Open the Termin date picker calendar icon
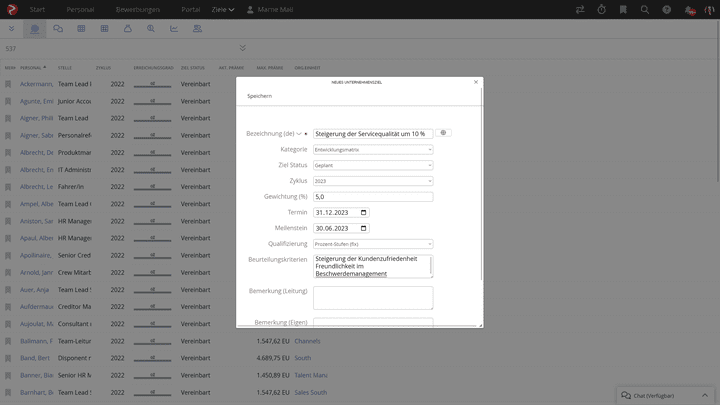The width and height of the screenshot is (720, 405). [363, 212]
